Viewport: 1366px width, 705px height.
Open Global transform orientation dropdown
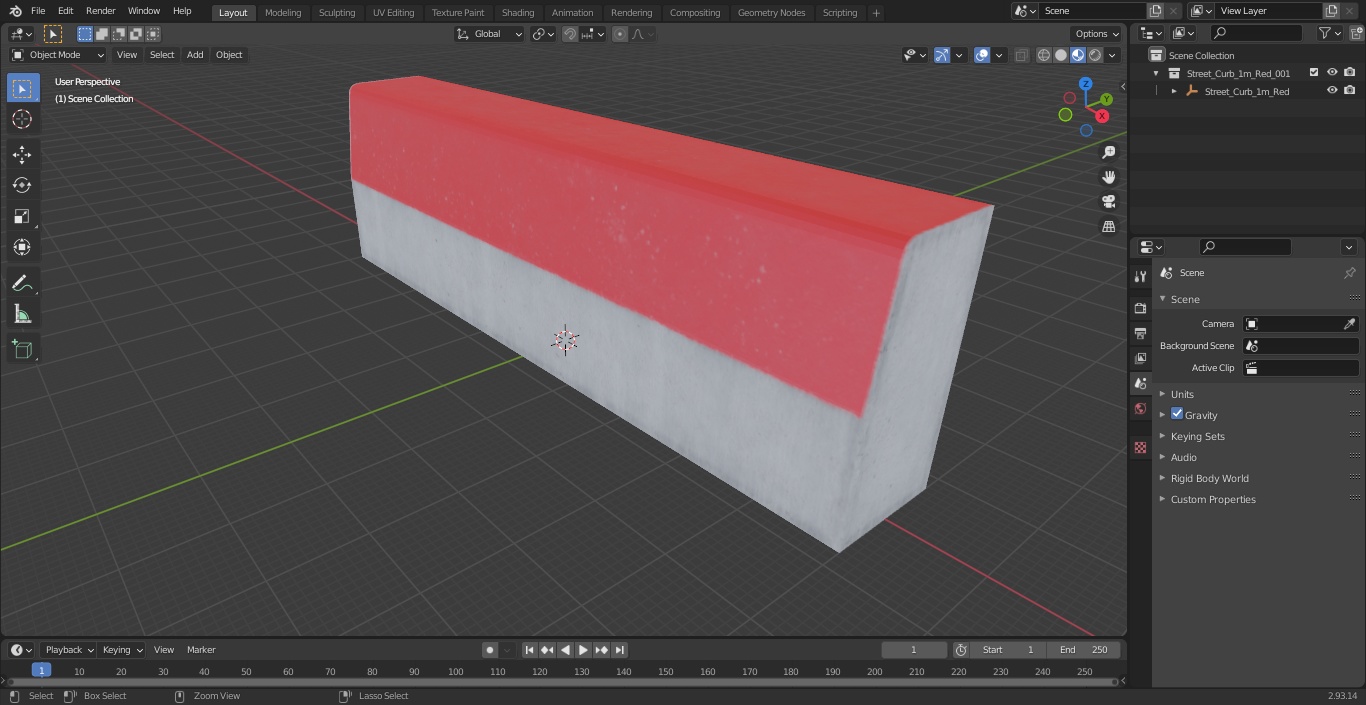pyautogui.click(x=490, y=34)
